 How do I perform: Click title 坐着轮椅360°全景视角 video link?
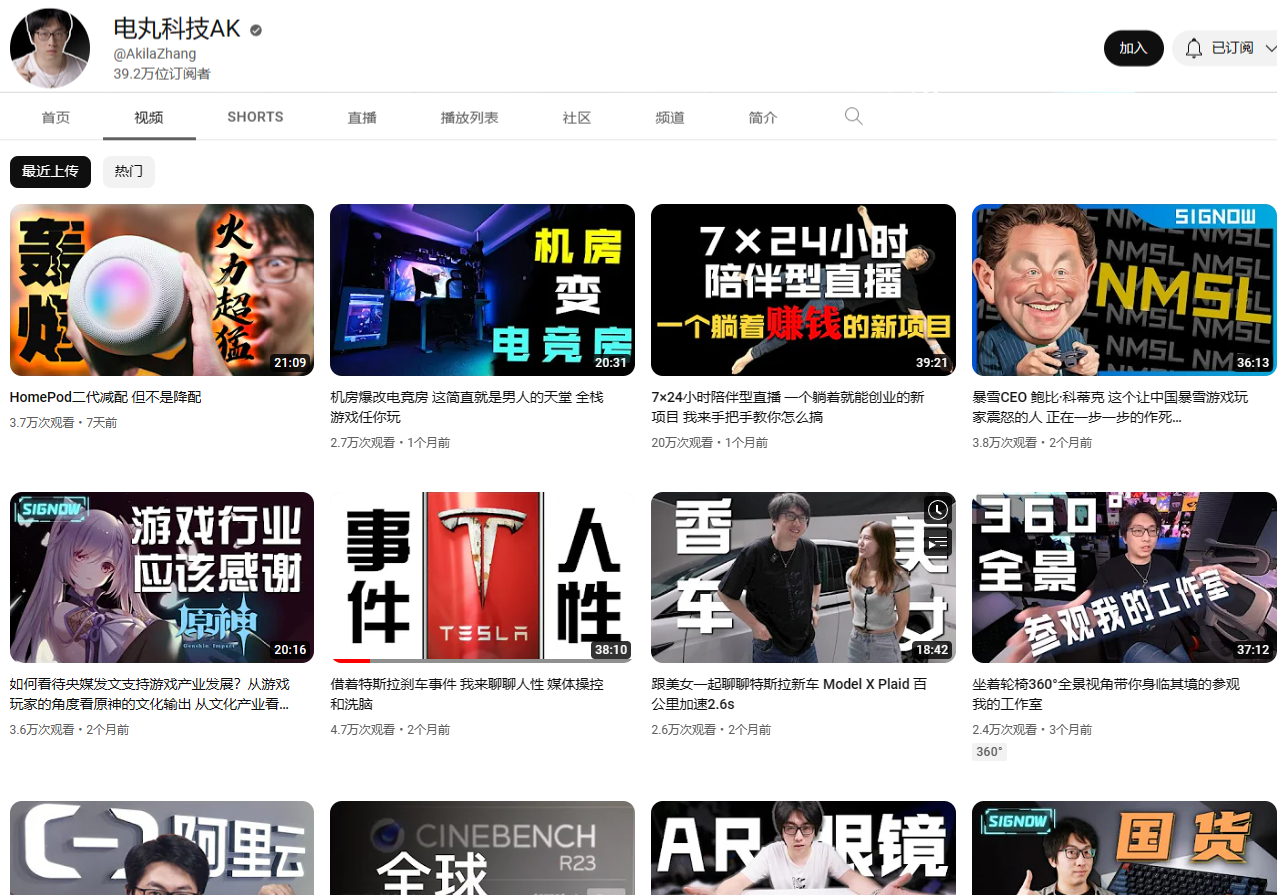[1106, 694]
